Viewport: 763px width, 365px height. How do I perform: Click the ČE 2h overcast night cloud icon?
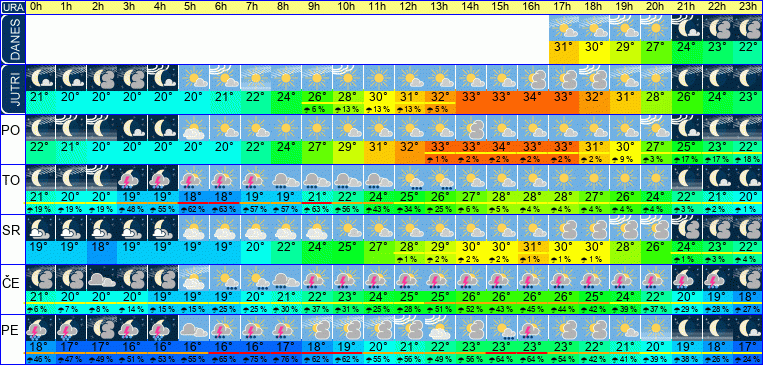click(102, 277)
